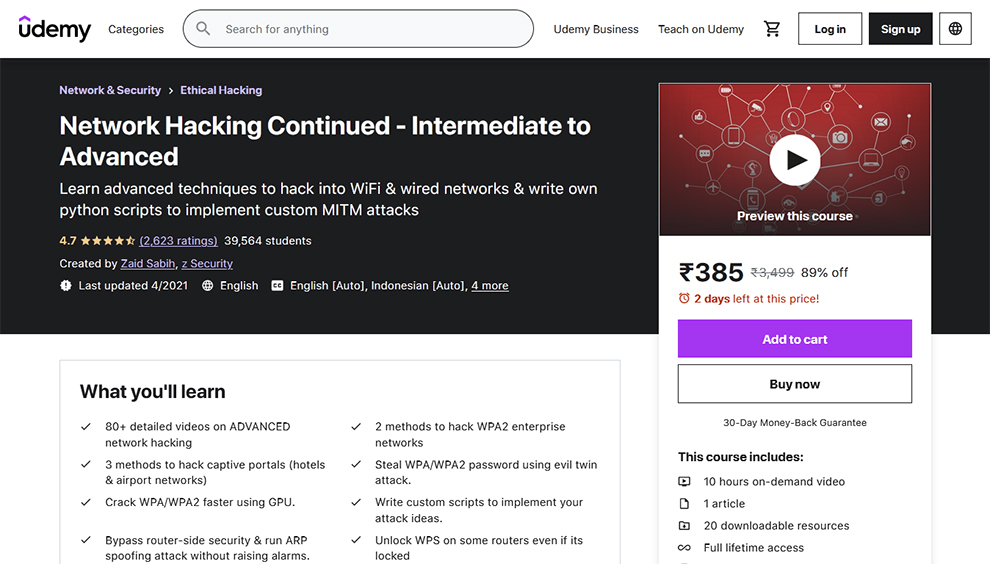Click the closed captions icon
Screen dimensions: 990x564
pos(277,286)
